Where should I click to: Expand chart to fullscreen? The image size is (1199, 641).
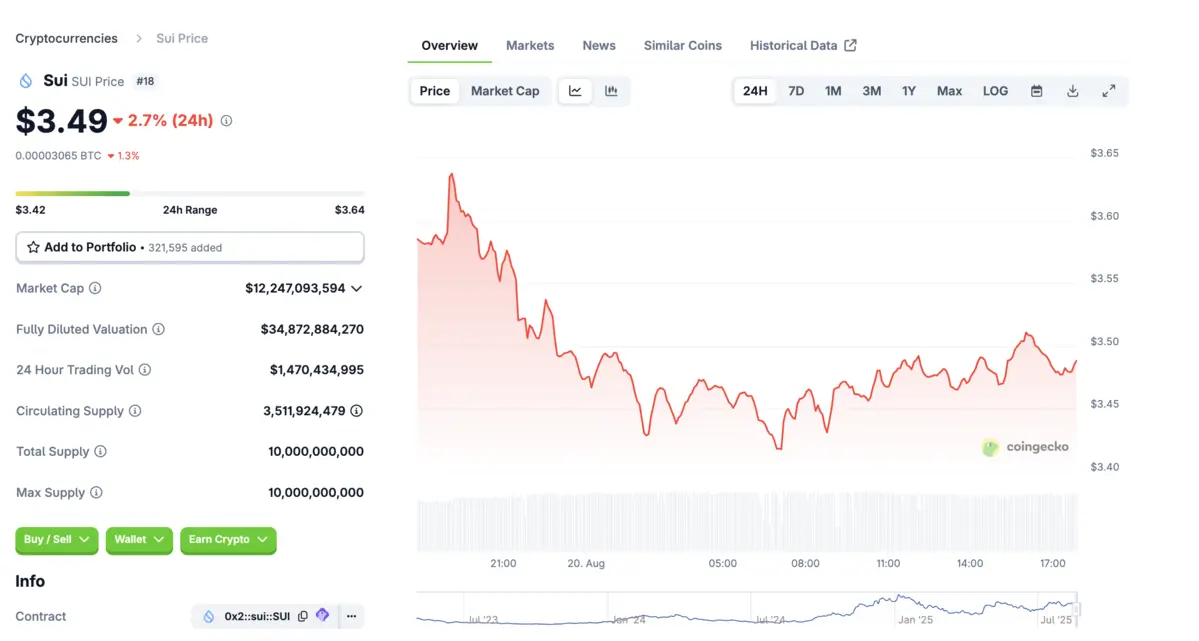tap(1109, 91)
